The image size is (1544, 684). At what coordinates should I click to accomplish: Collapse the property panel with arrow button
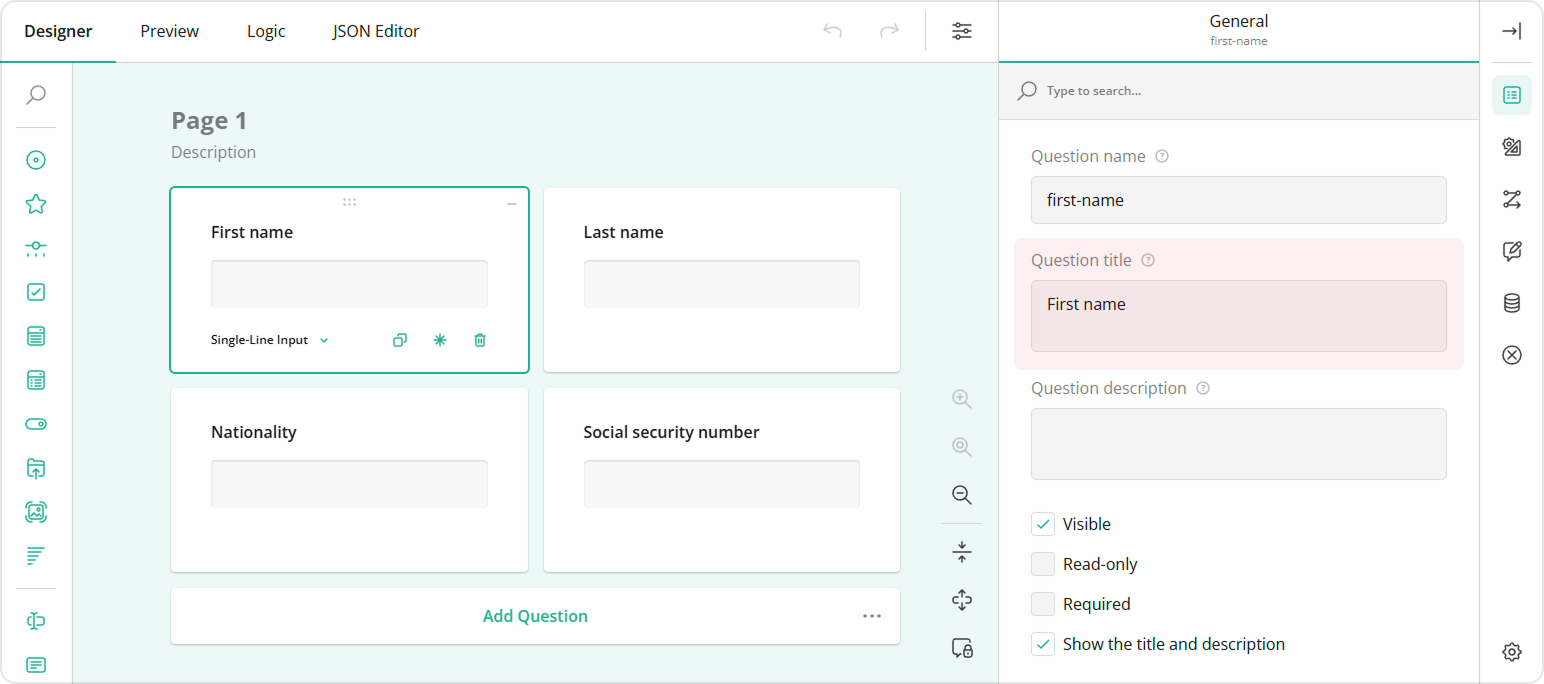coord(1511,31)
